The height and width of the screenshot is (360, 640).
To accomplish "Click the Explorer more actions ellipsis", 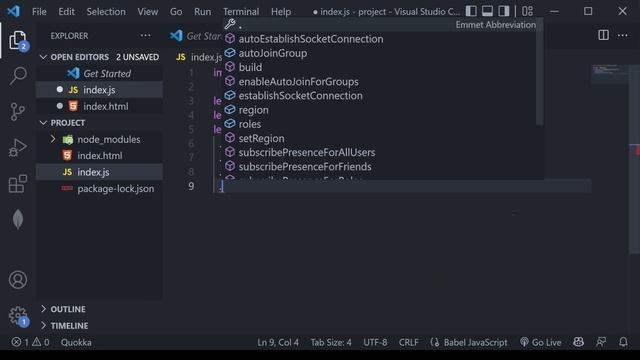I will click(x=145, y=36).
